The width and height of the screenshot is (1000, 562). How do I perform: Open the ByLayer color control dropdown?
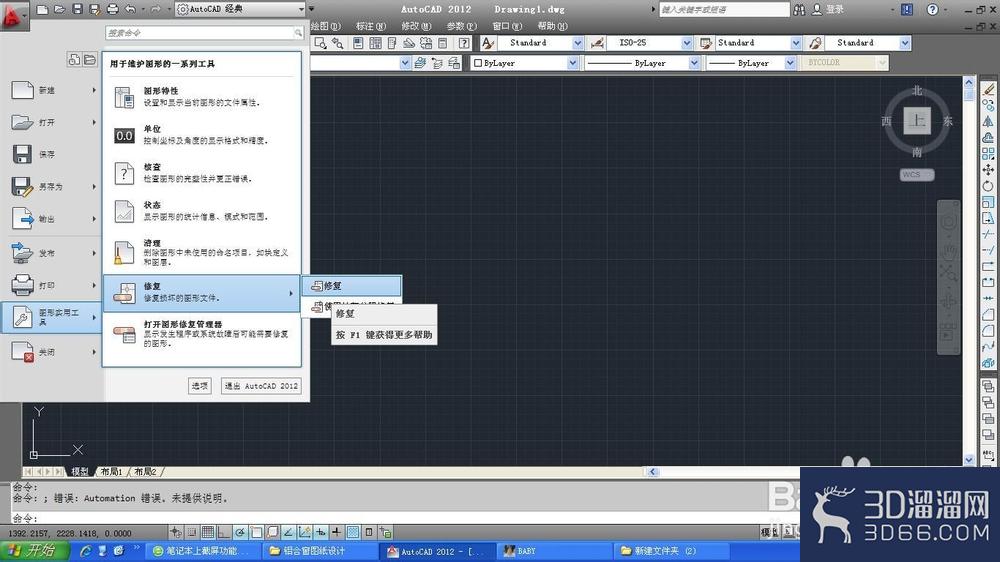click(x=572, y=63)
